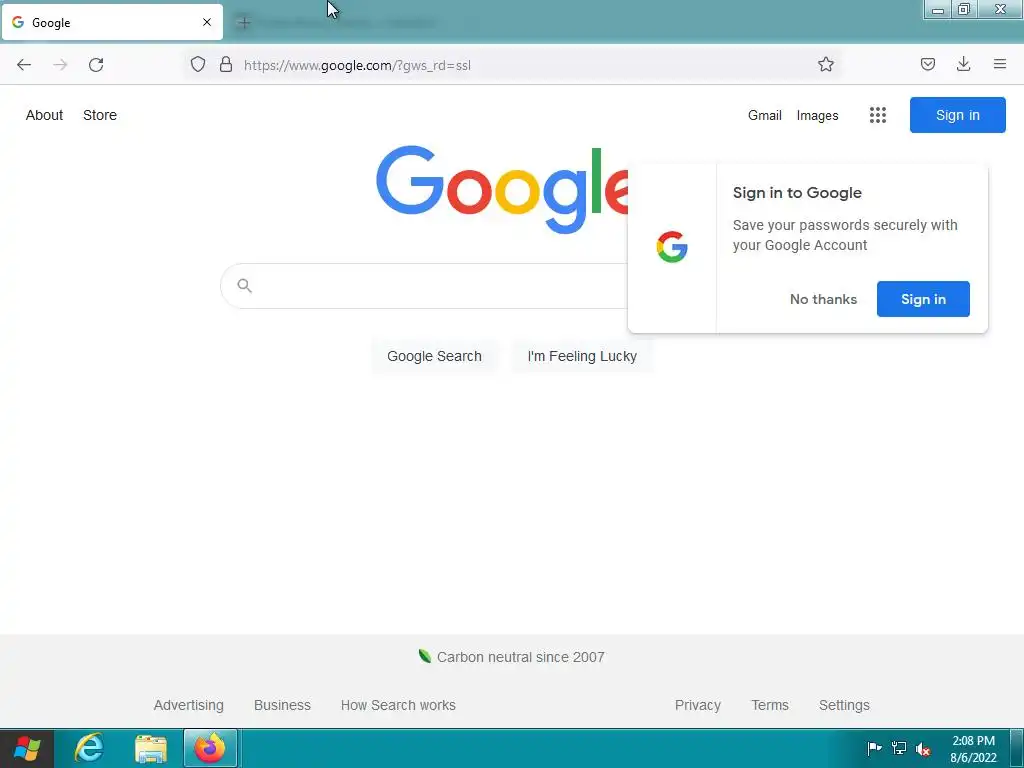Click the I'm Feeling Lucky button
Screen dimensions: 1024x768
click(x=582, y=356)
